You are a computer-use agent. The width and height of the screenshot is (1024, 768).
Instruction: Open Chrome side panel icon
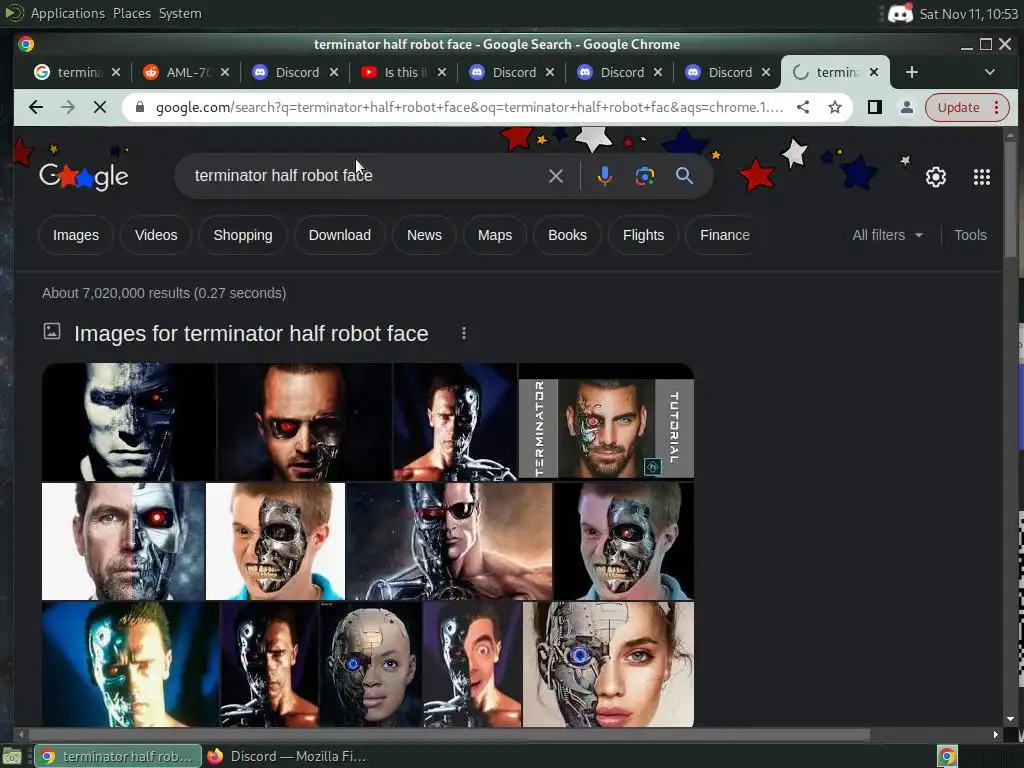[x=874, y=107]
